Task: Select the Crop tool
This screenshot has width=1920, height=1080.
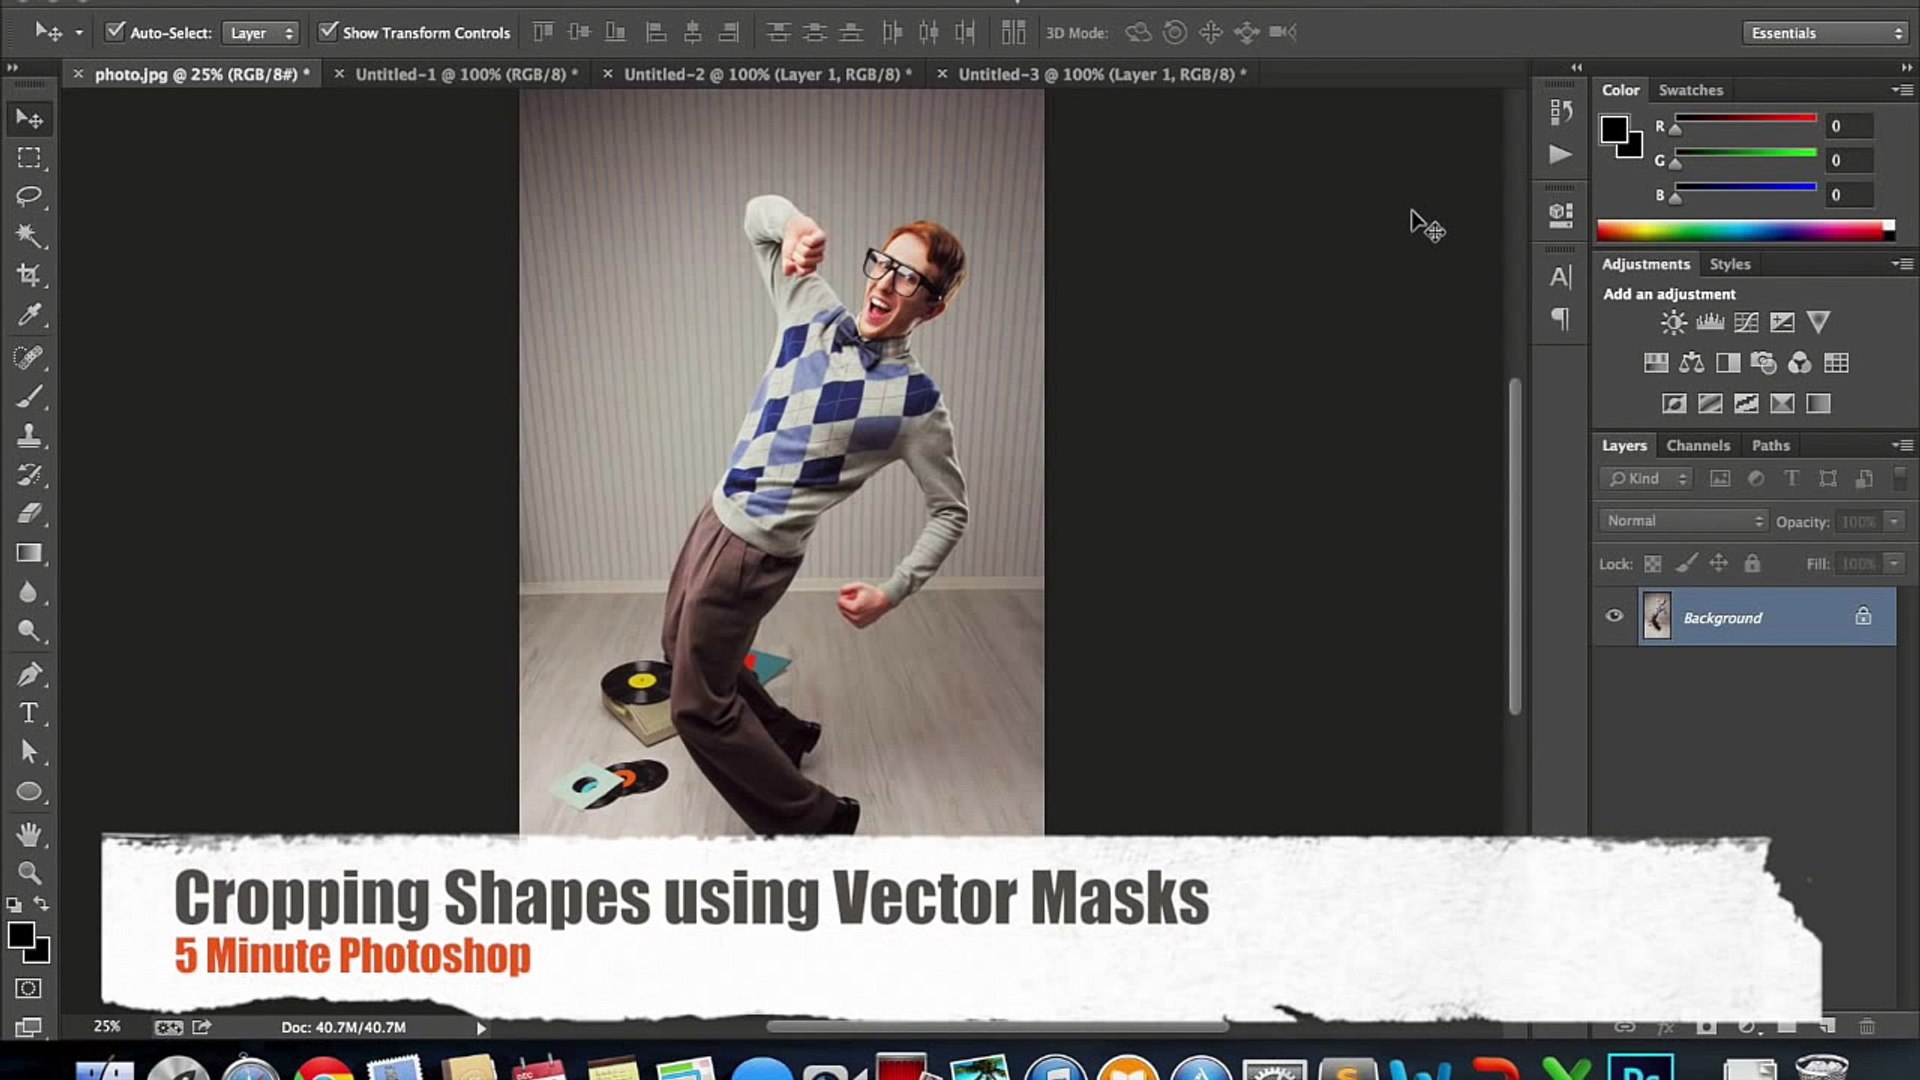Action: pos(28,275)
